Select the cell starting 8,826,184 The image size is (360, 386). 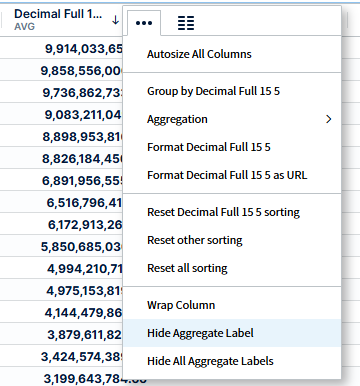[x=61, y=159]
